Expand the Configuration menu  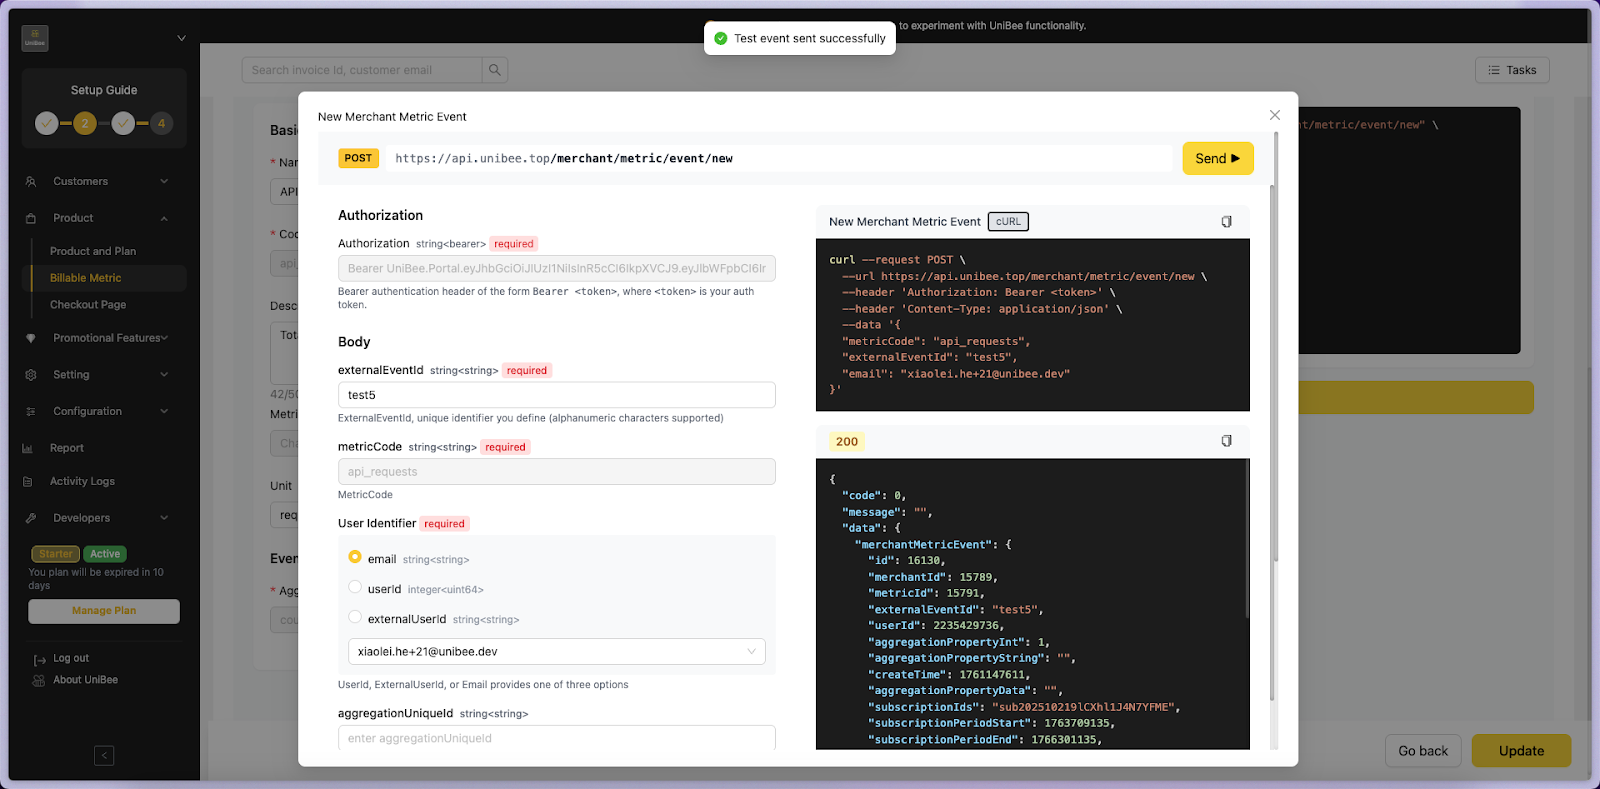pos(164,412)
